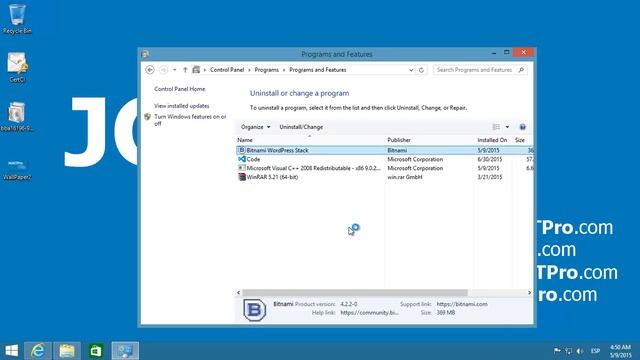Screen dimensions: 640x360
Task: Click the 3/21/2015 installed date cell
Action: tap(489, 177)
